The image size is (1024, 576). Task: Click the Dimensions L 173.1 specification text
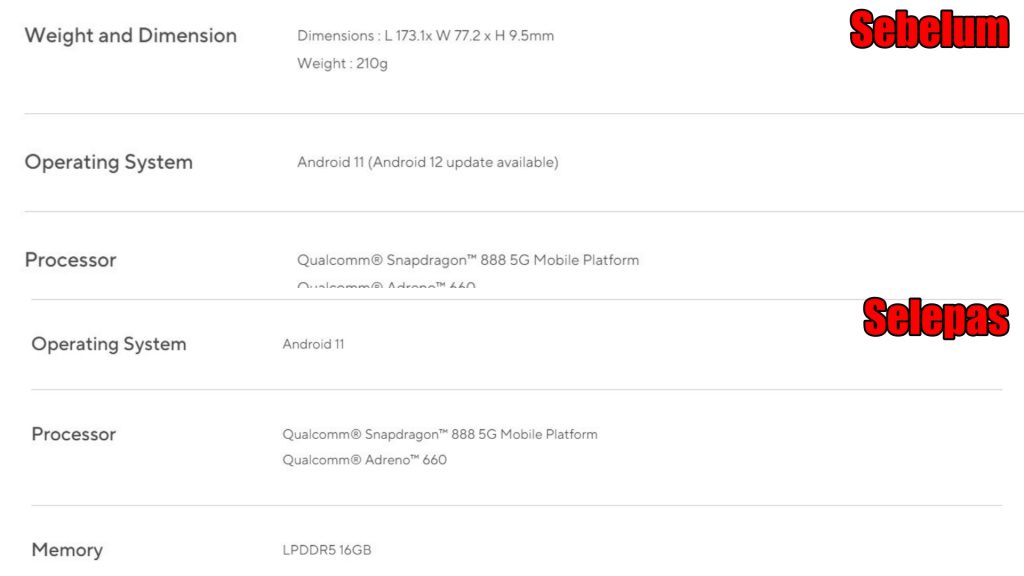pos(425,36)
